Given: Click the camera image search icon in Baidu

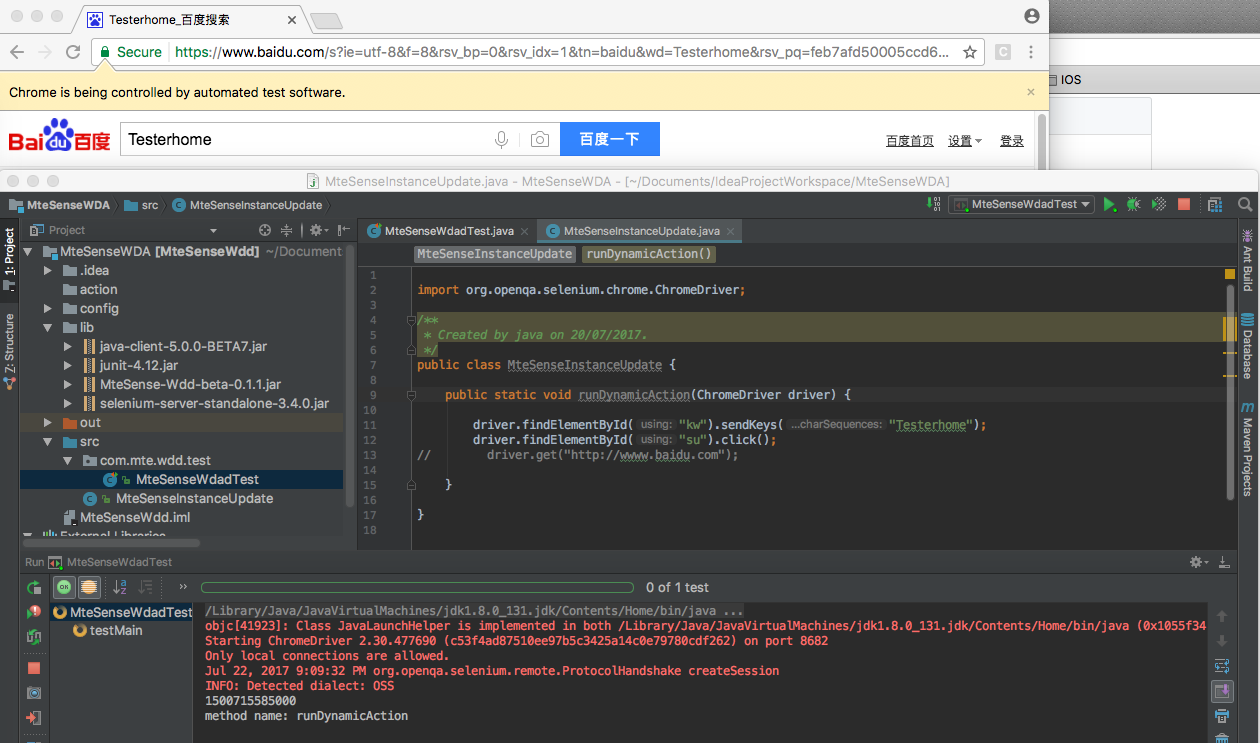Looking at the screenshot, I should click(540, 140).
